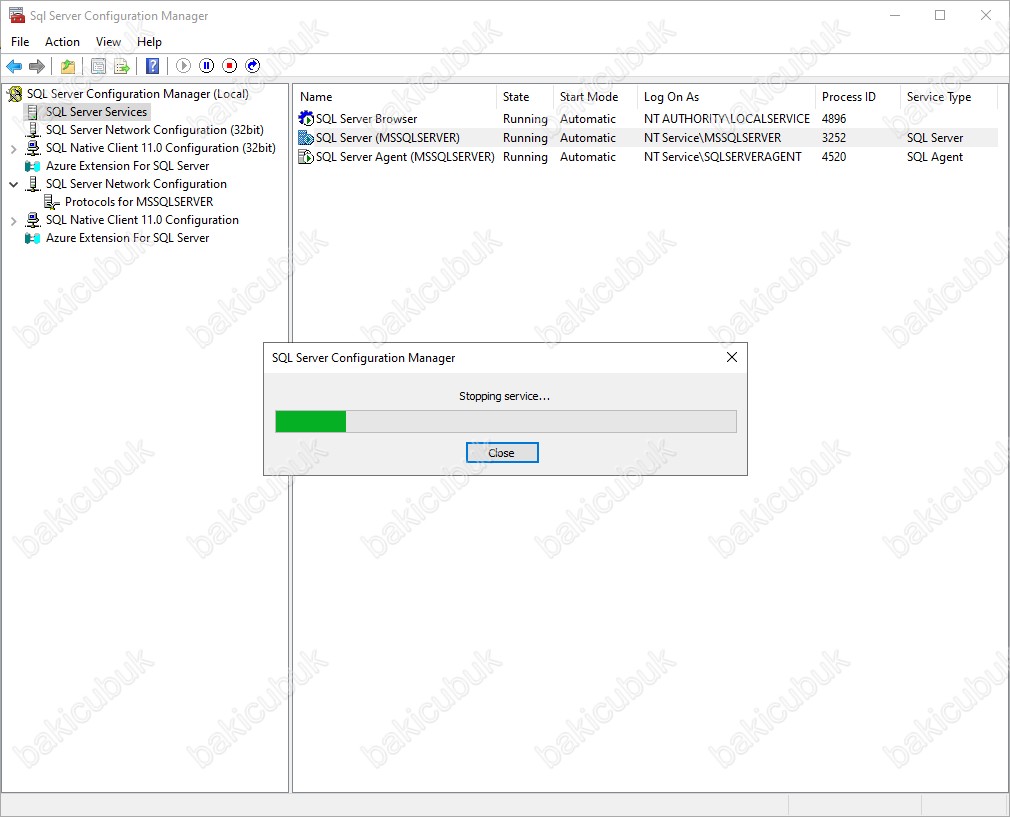Click the Close button in dialog
This screenshot has height=817, width=1010.
click(x=502, y=453)
